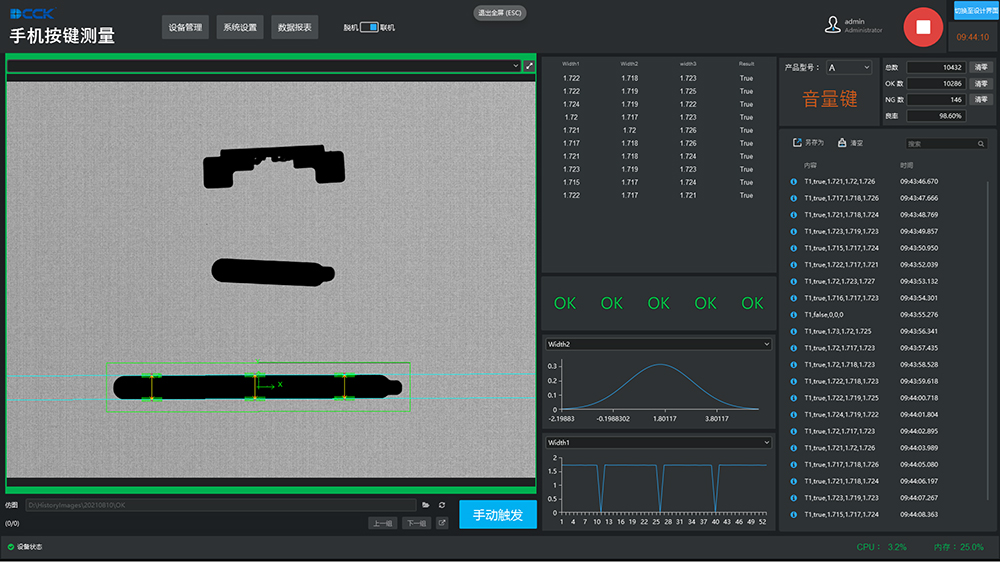This screenshot has height=562, width=1000.
Task: Click the admin user avatar icon
Action: point(831,26)
